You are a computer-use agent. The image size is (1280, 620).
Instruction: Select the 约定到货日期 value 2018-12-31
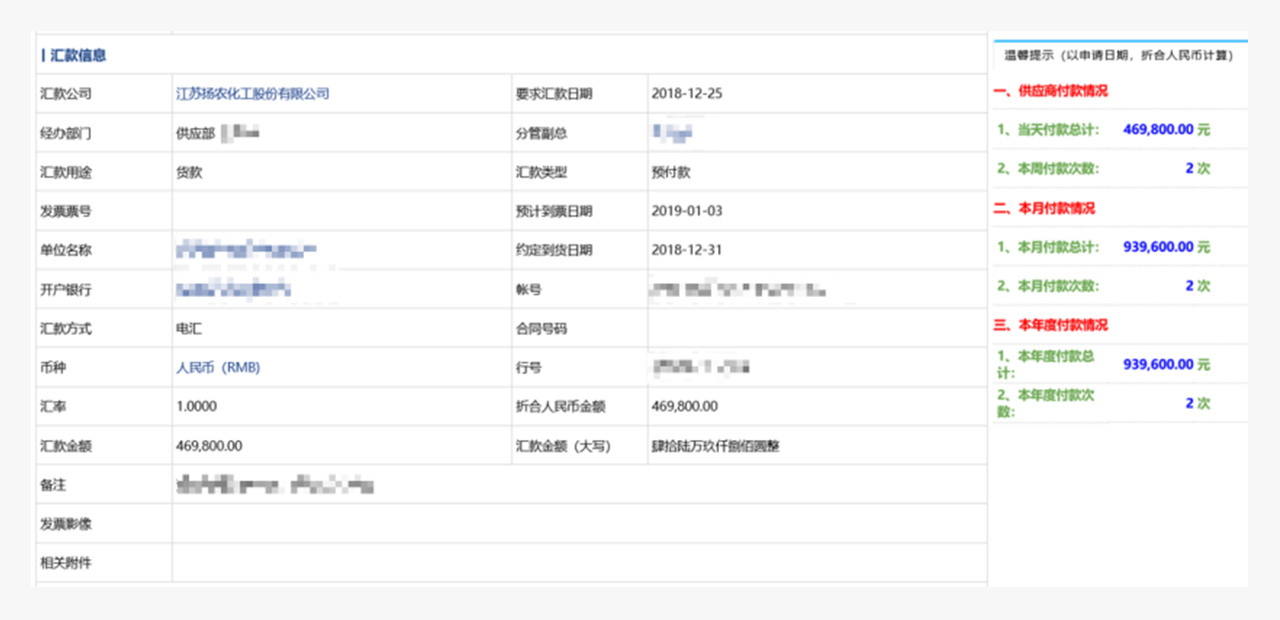click(x=686, y=250)
